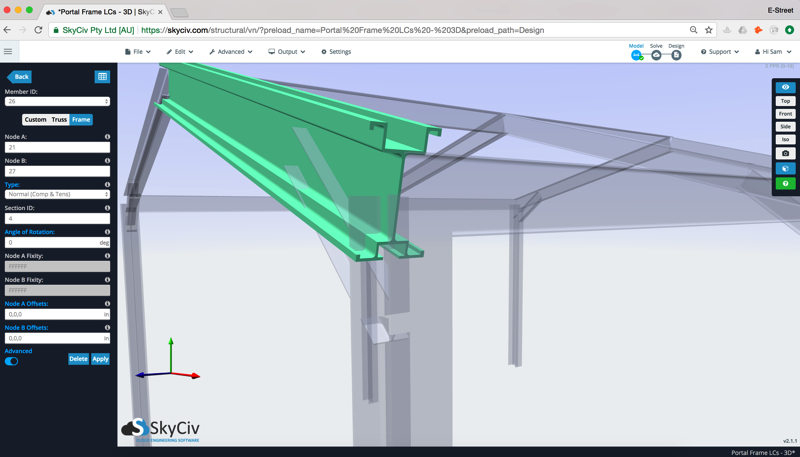Screen dimensions: 800x457
Task: Open the green help question icon
Action: [x=785, y=184]
